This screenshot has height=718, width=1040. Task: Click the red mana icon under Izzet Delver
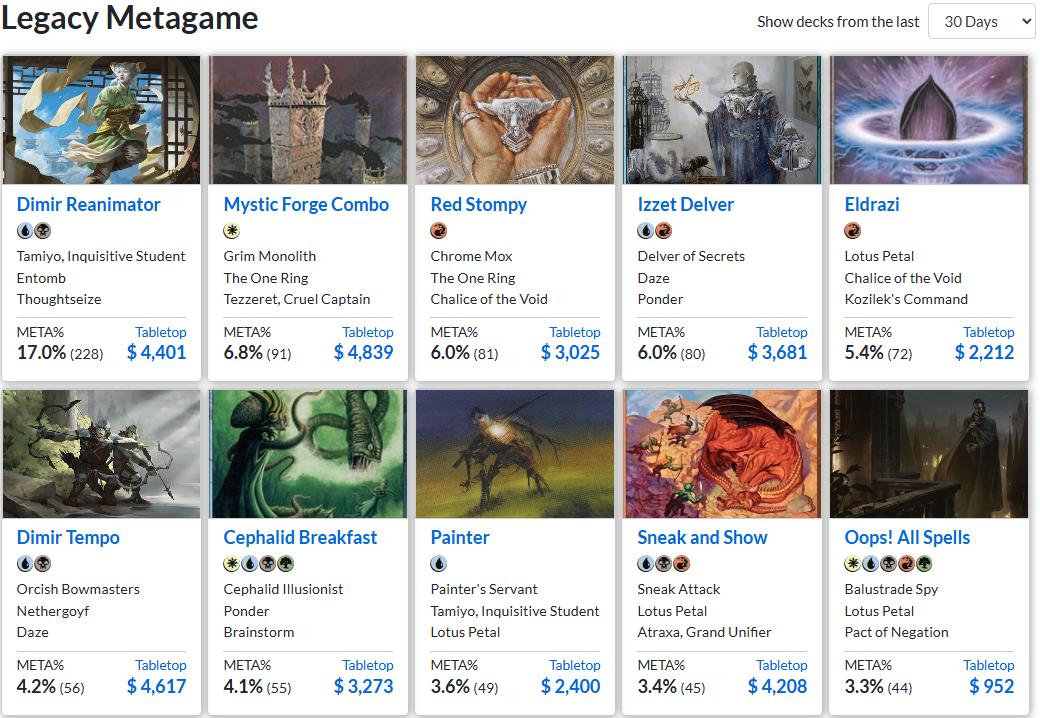[662, 231]
